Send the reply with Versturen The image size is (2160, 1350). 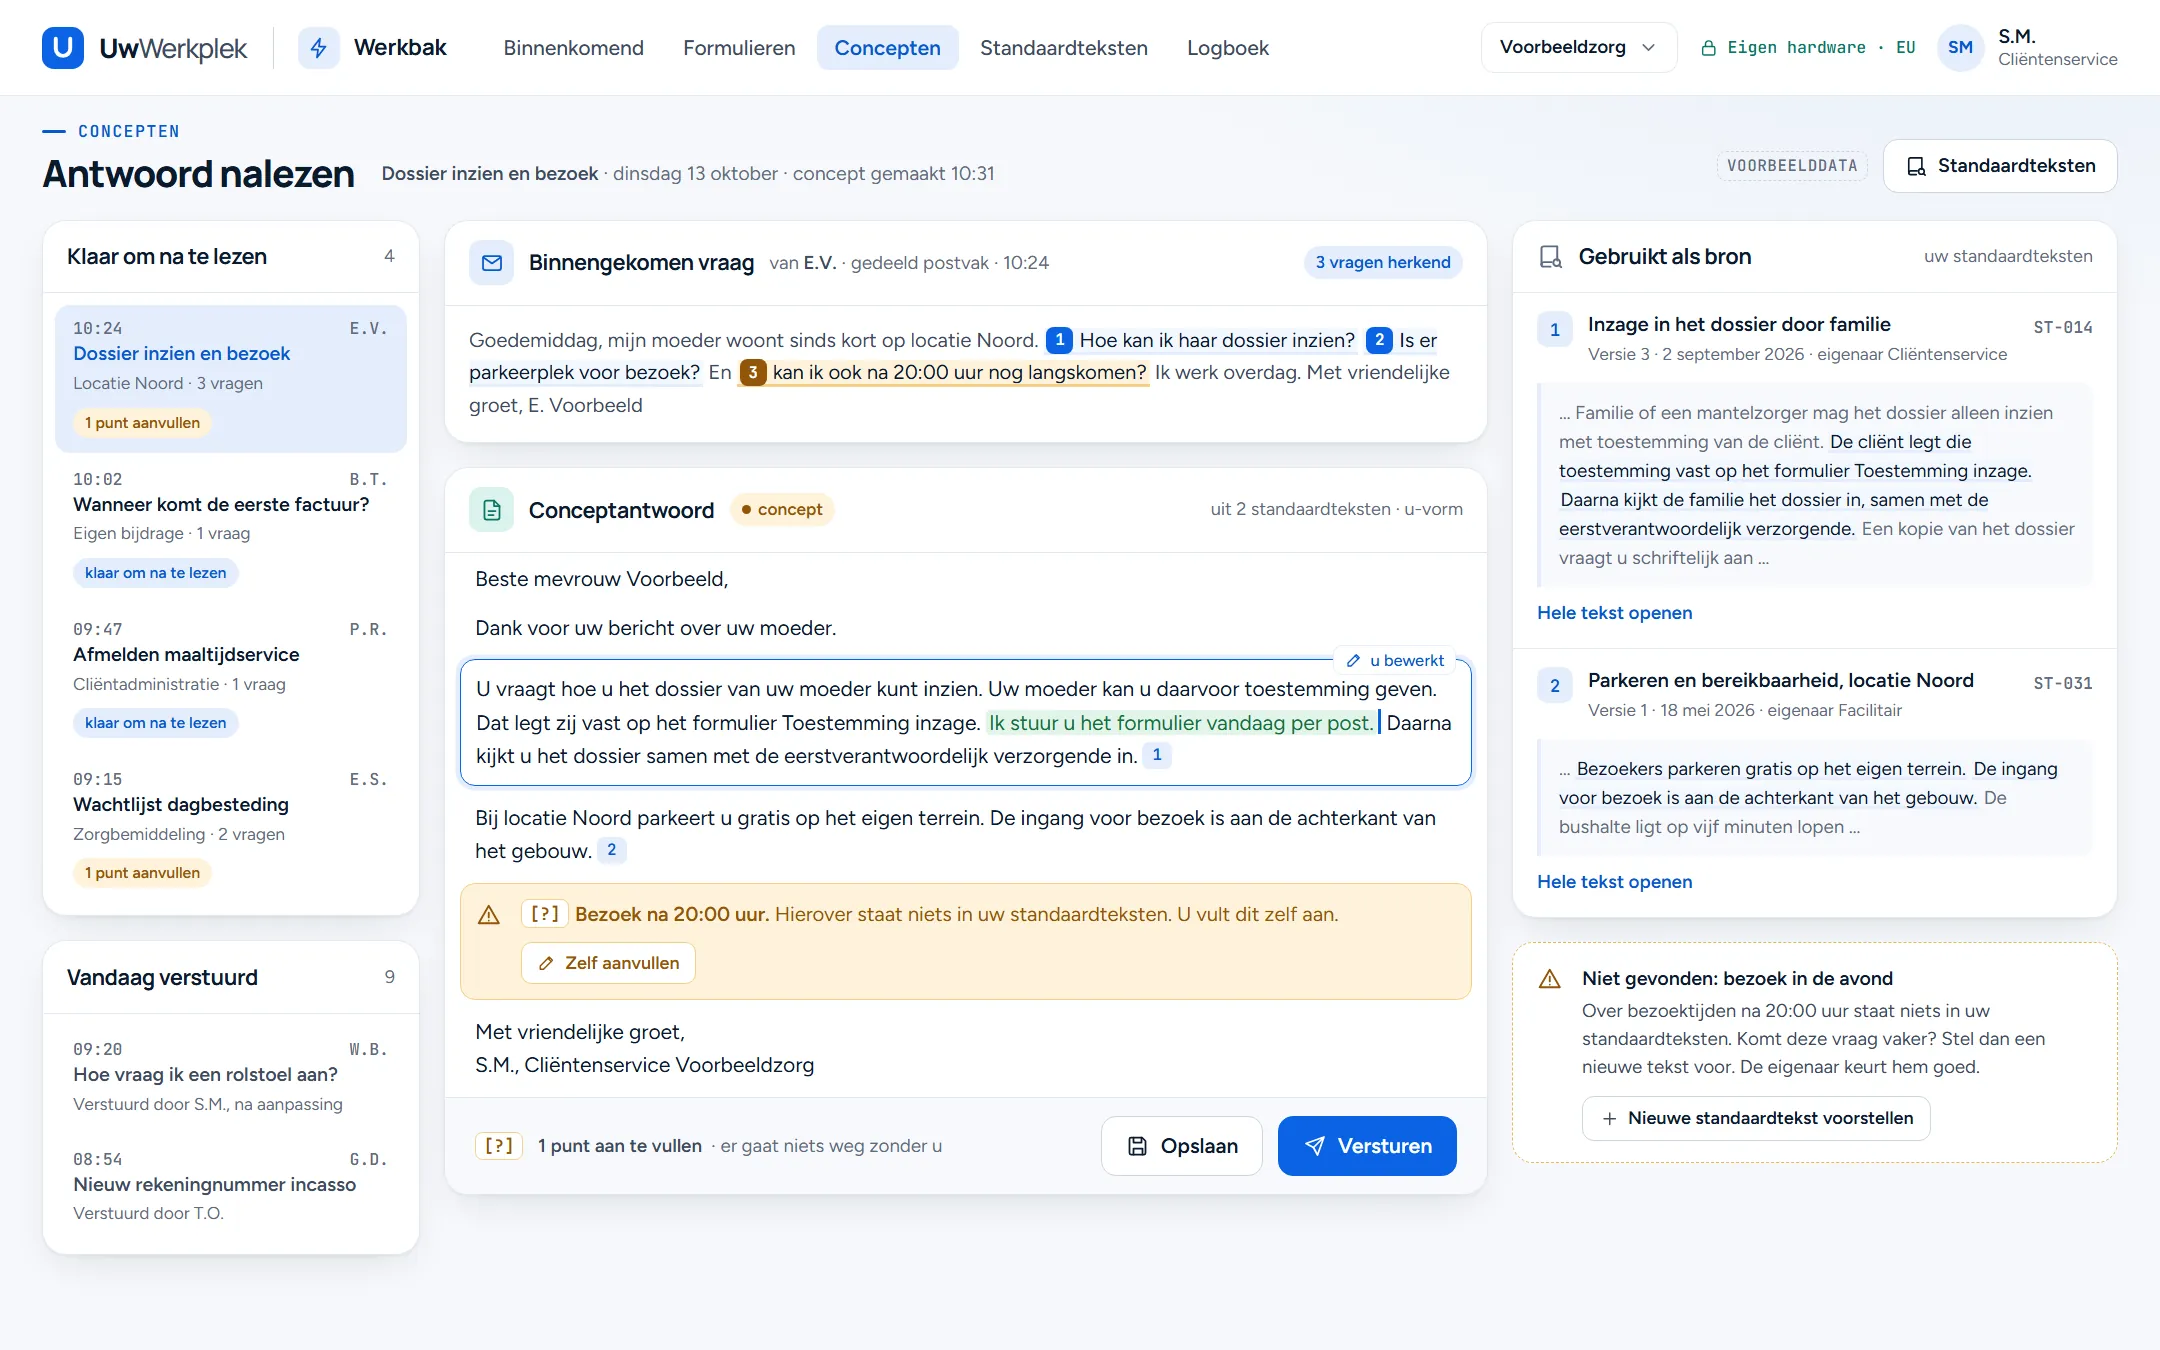point(1367,1146)
